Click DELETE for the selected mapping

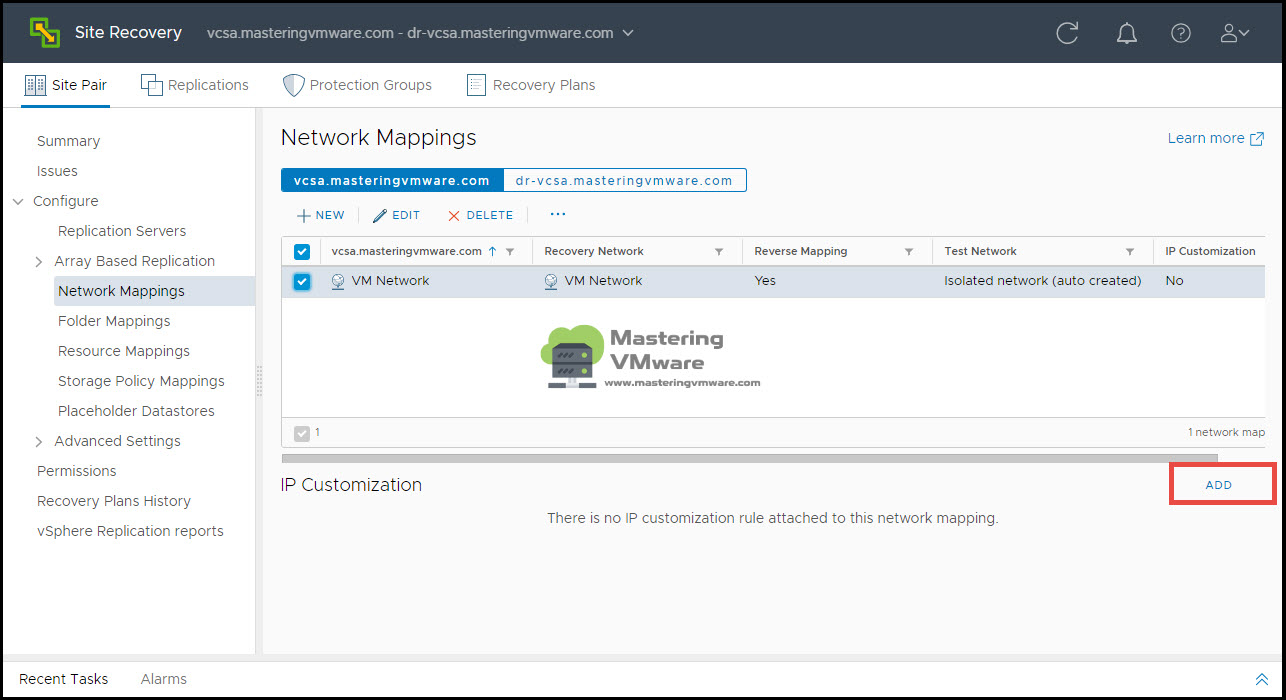point(480,215)
